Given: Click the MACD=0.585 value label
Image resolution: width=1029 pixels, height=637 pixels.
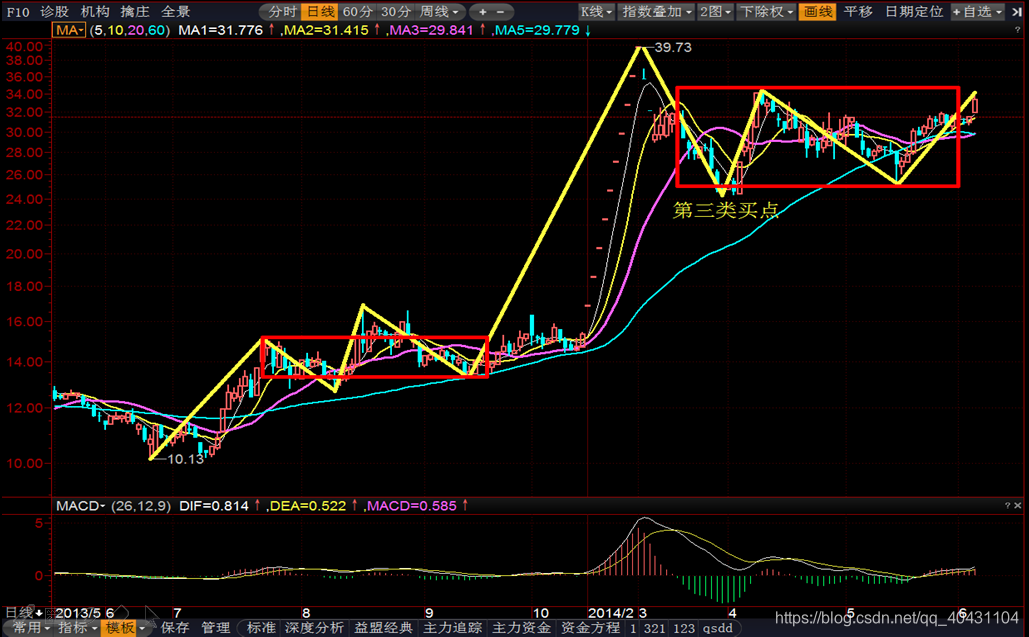Looking at the screenshot, I should [x=411, y=506].
